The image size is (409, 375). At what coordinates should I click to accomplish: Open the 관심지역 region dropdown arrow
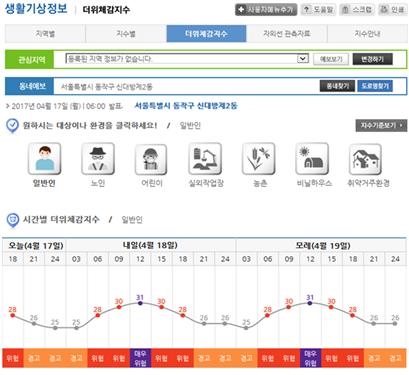click(302, 59)
